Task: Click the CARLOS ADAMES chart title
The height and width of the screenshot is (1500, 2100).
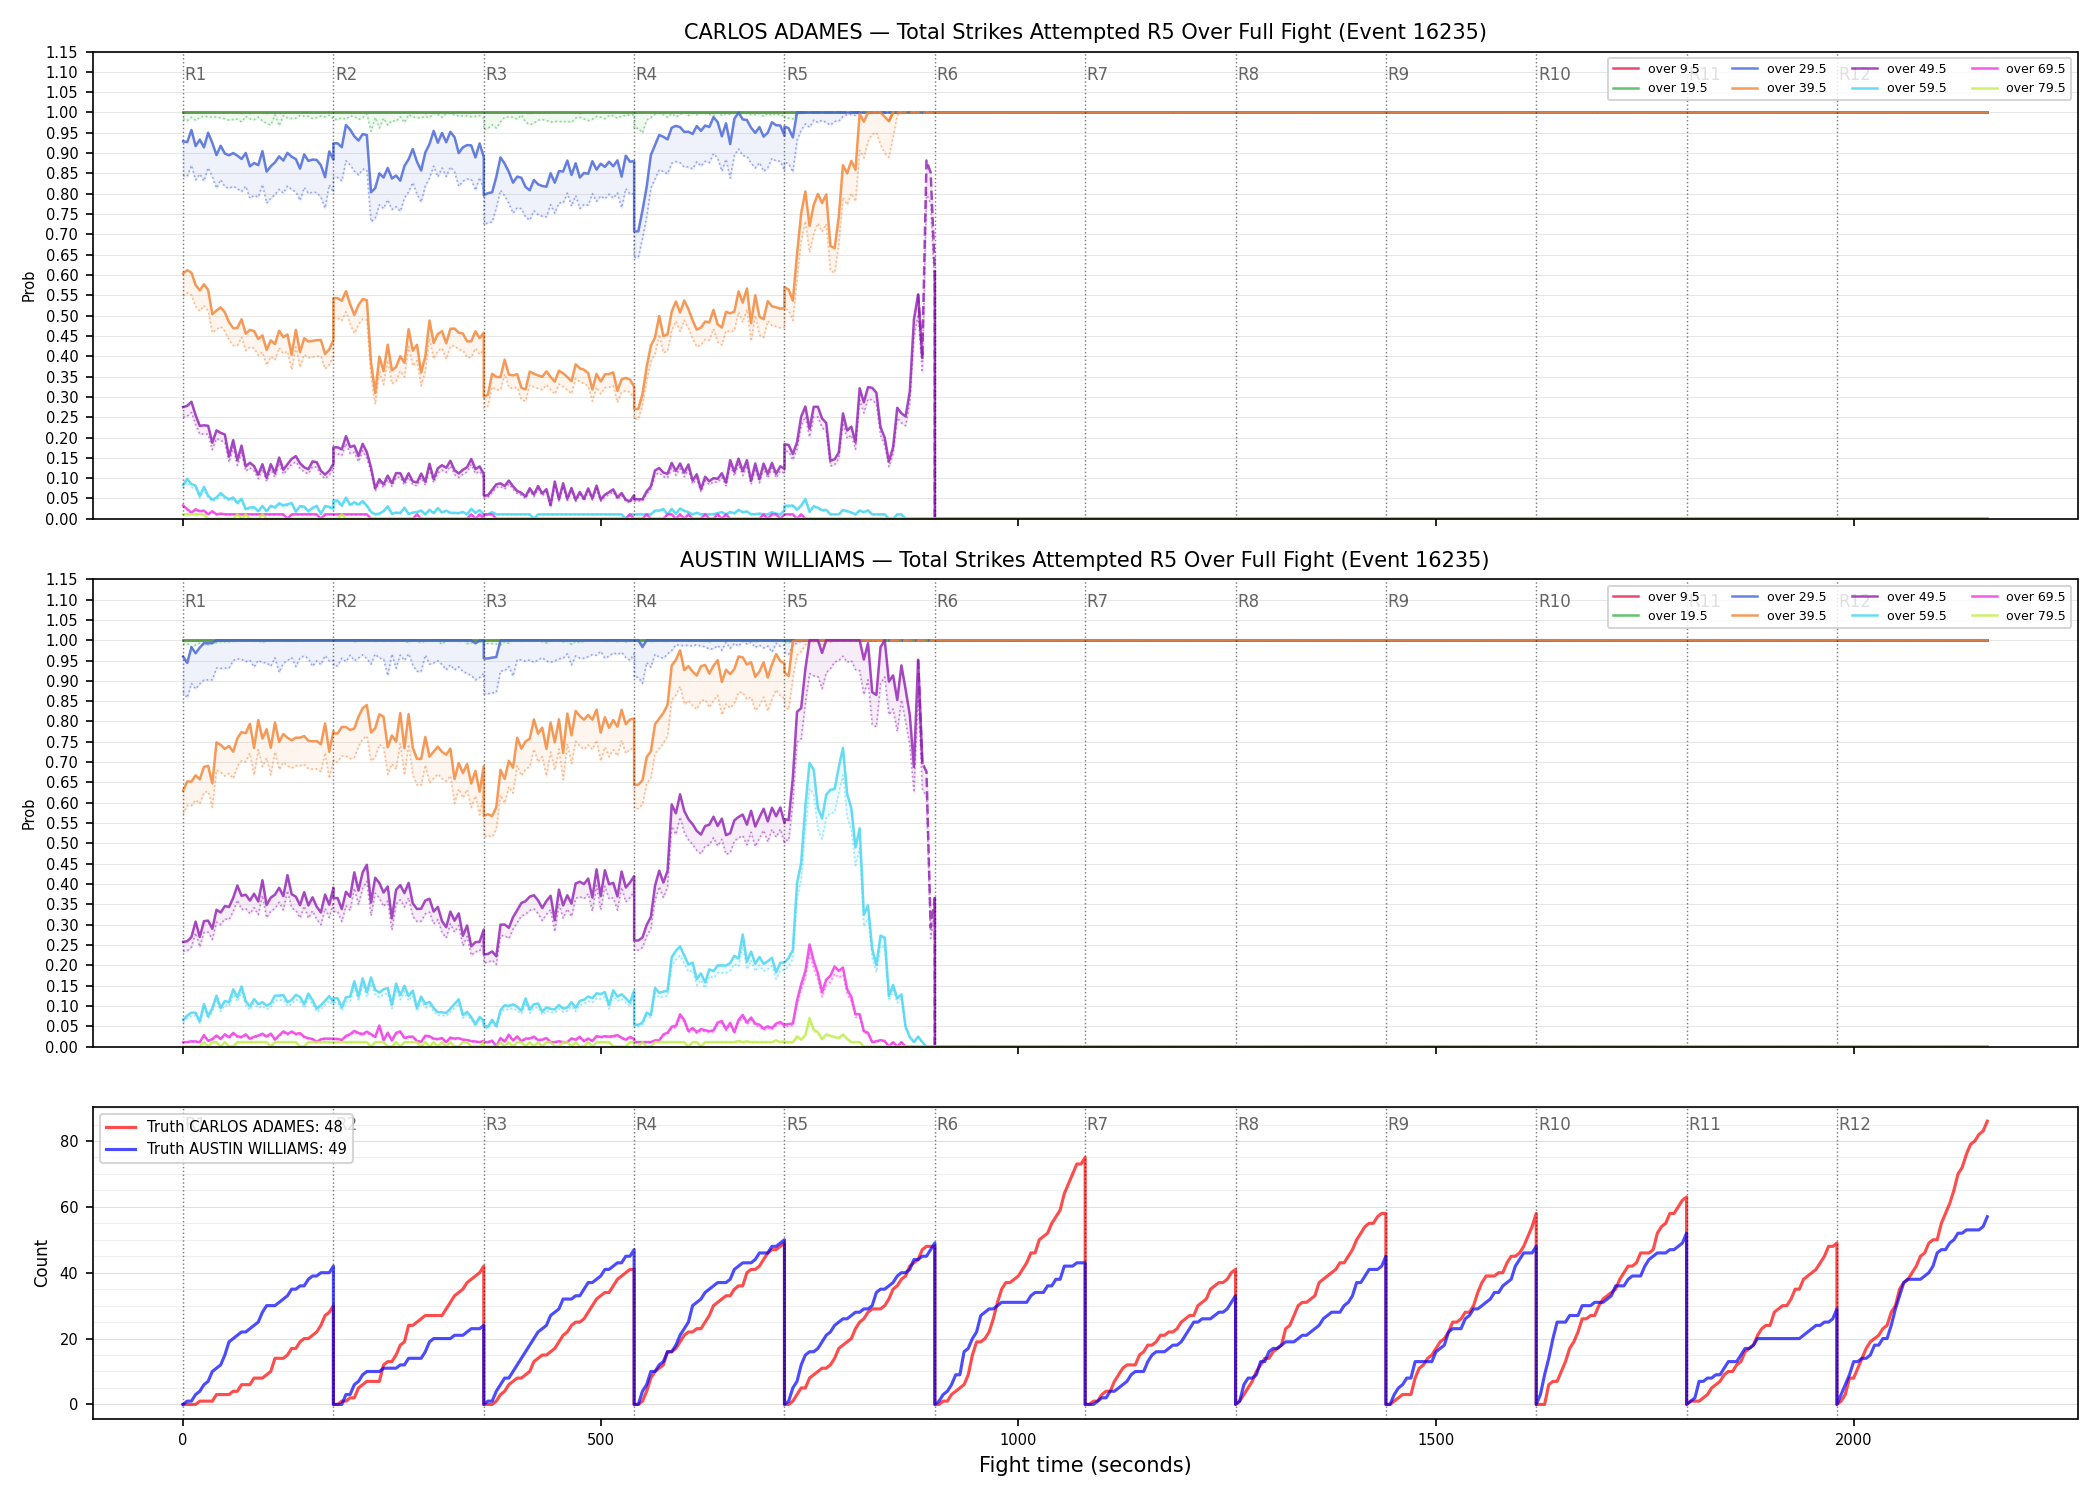Action: (1085, 32)
